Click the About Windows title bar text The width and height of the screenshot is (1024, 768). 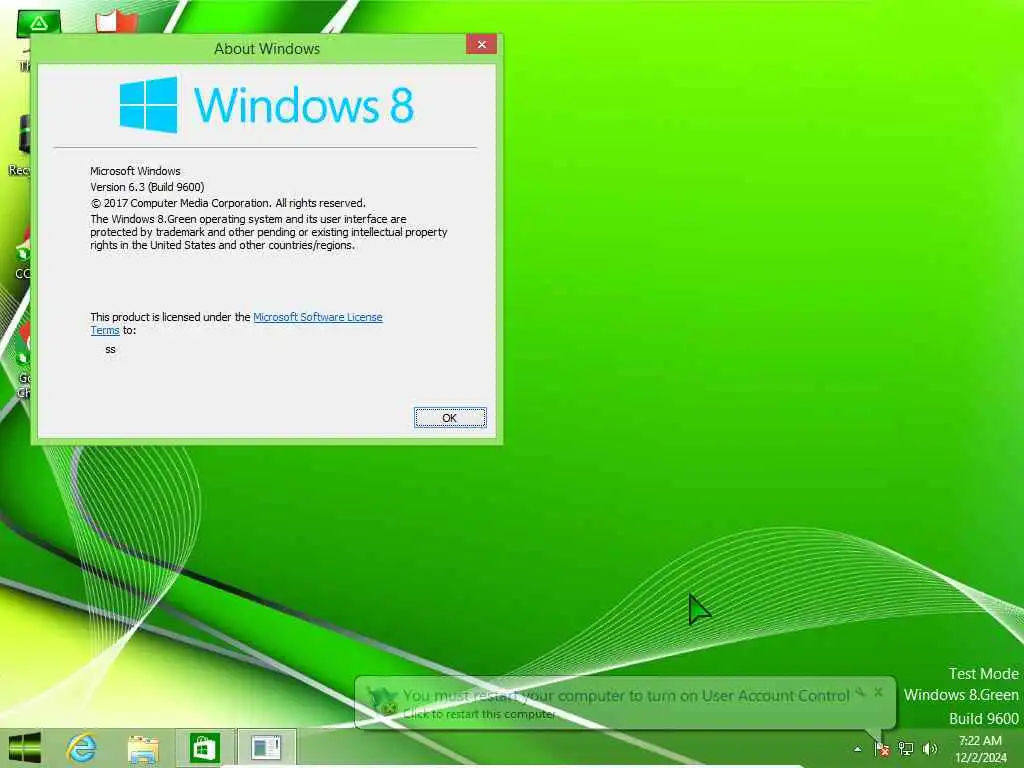267,49
